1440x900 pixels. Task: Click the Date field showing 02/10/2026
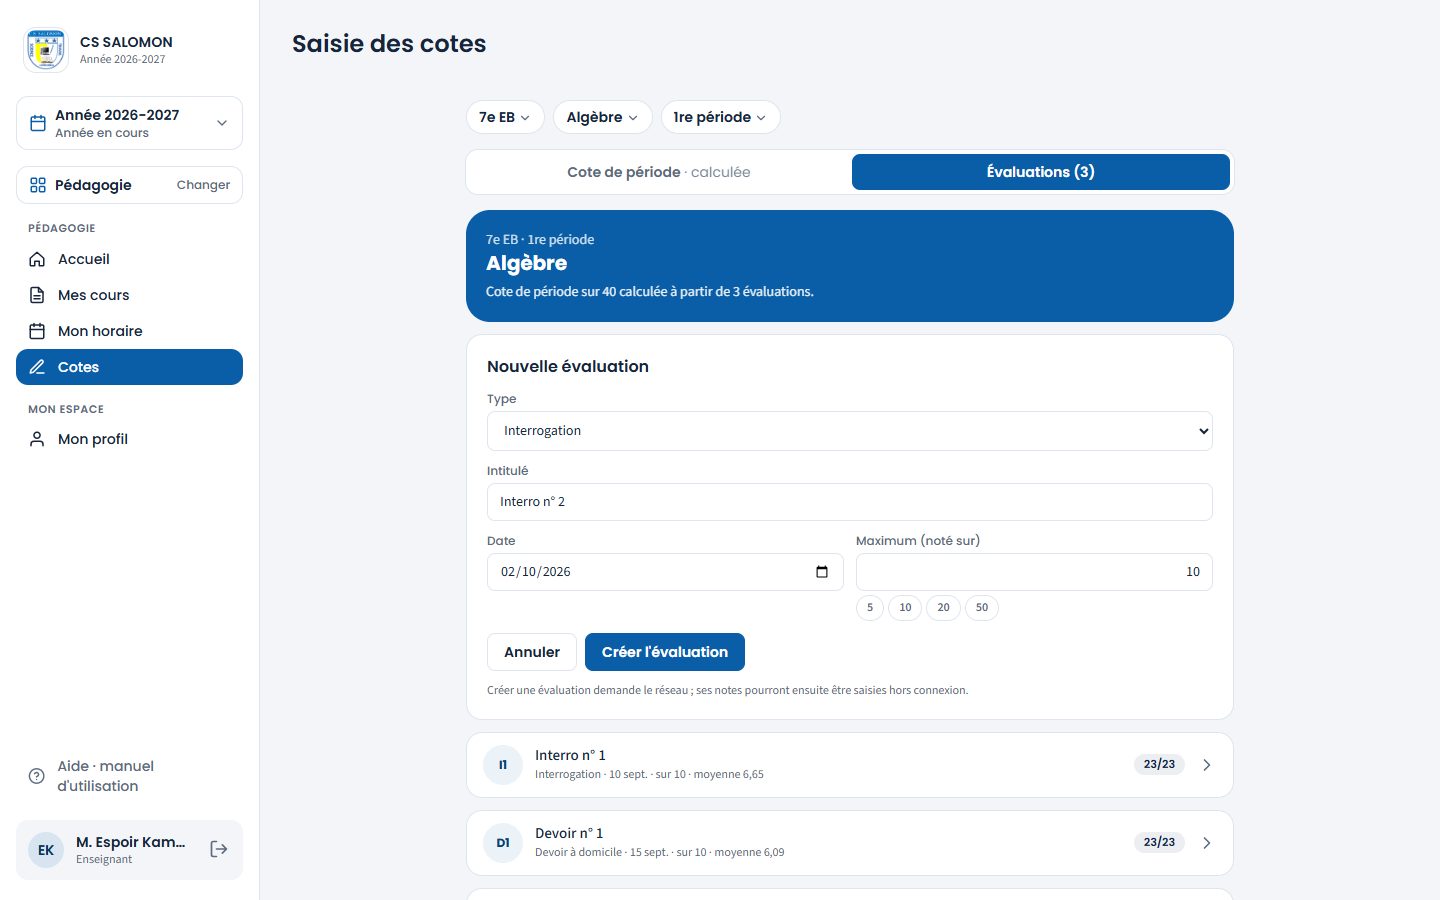665,572
